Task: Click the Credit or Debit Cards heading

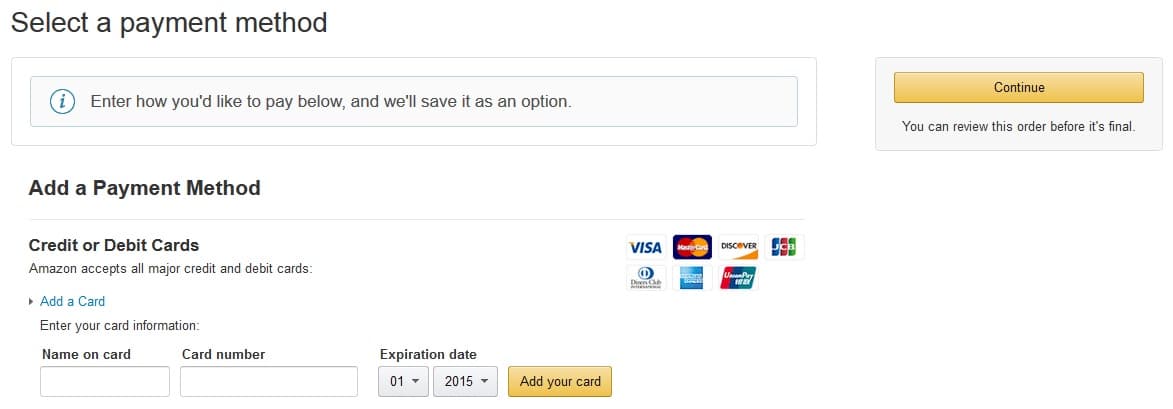Action: tap(114, 245)
